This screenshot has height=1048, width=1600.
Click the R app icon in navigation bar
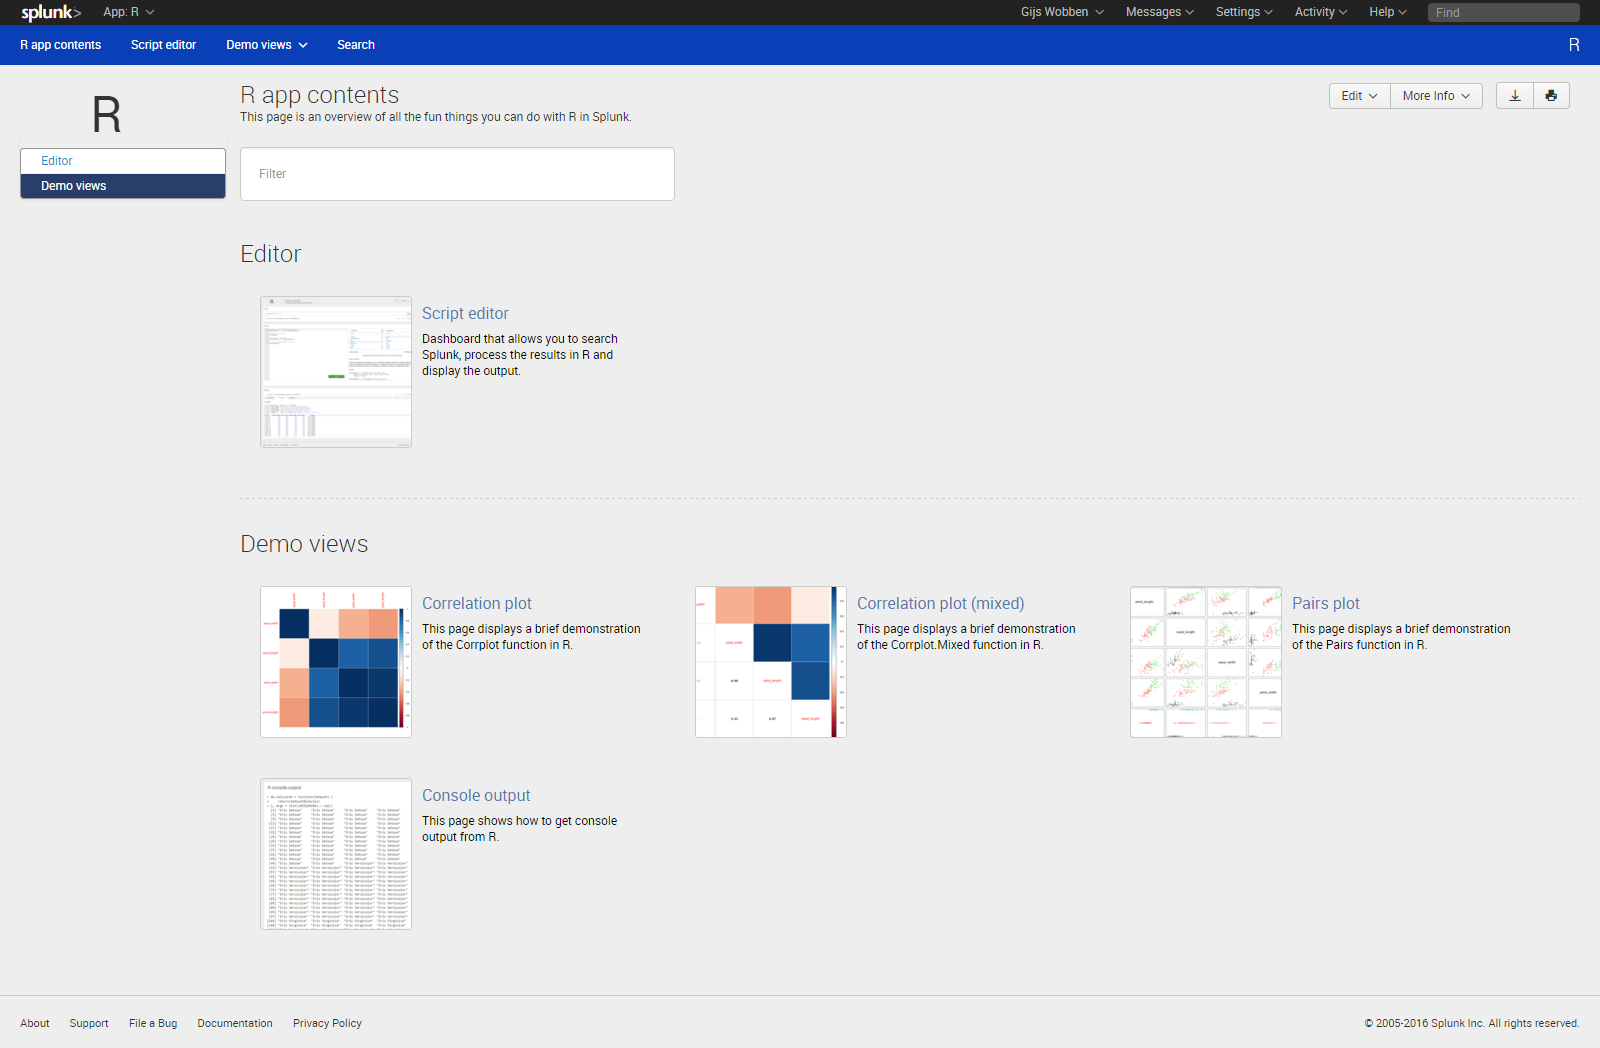coord(1574,45)
